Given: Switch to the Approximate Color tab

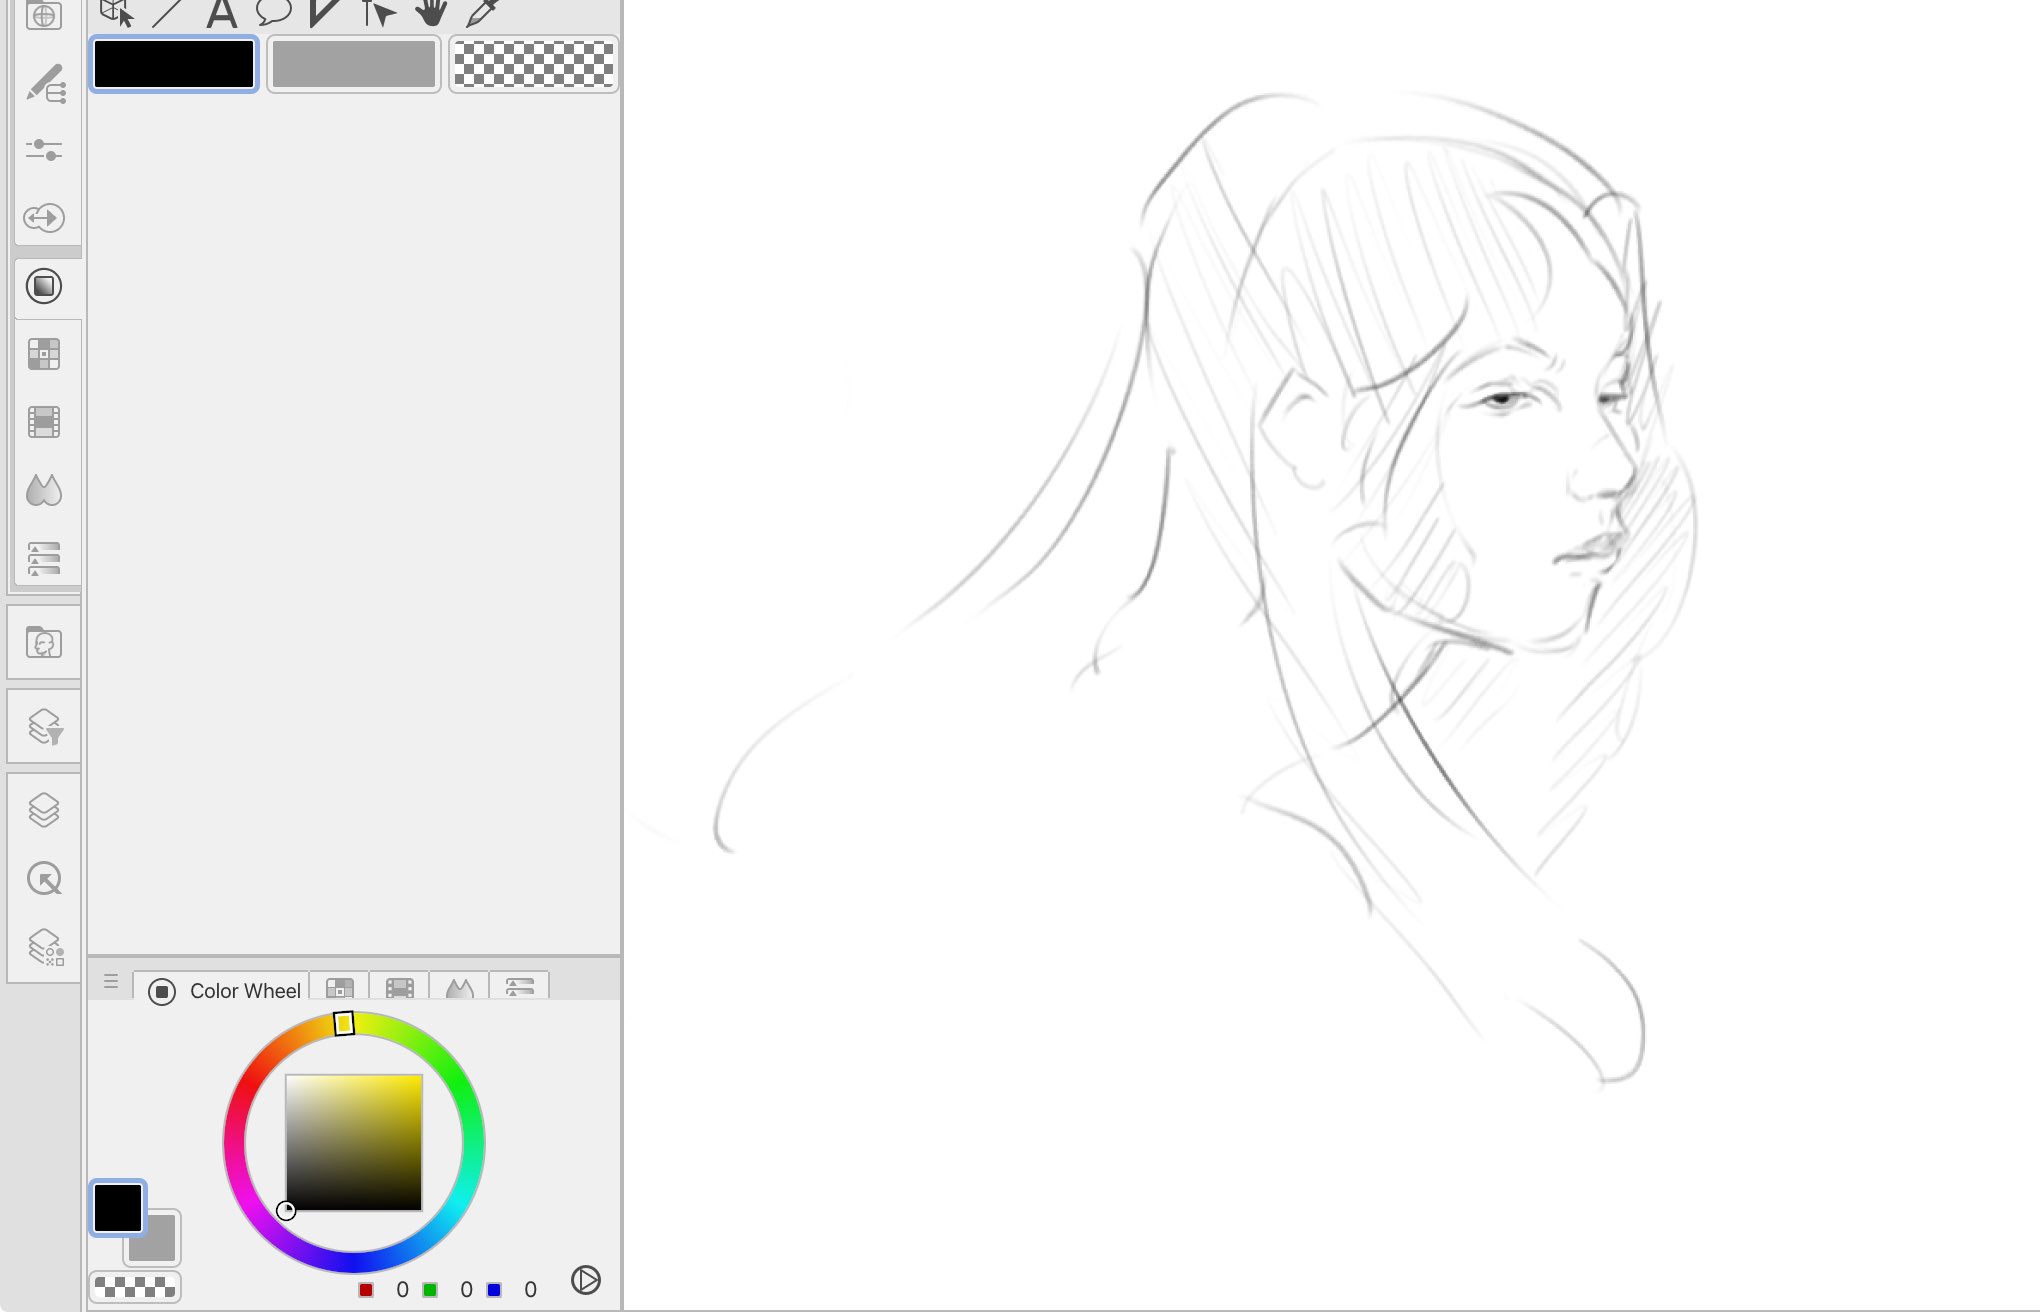Looking at the screenshot, I should pyautogui.click(x=460, y=988).
